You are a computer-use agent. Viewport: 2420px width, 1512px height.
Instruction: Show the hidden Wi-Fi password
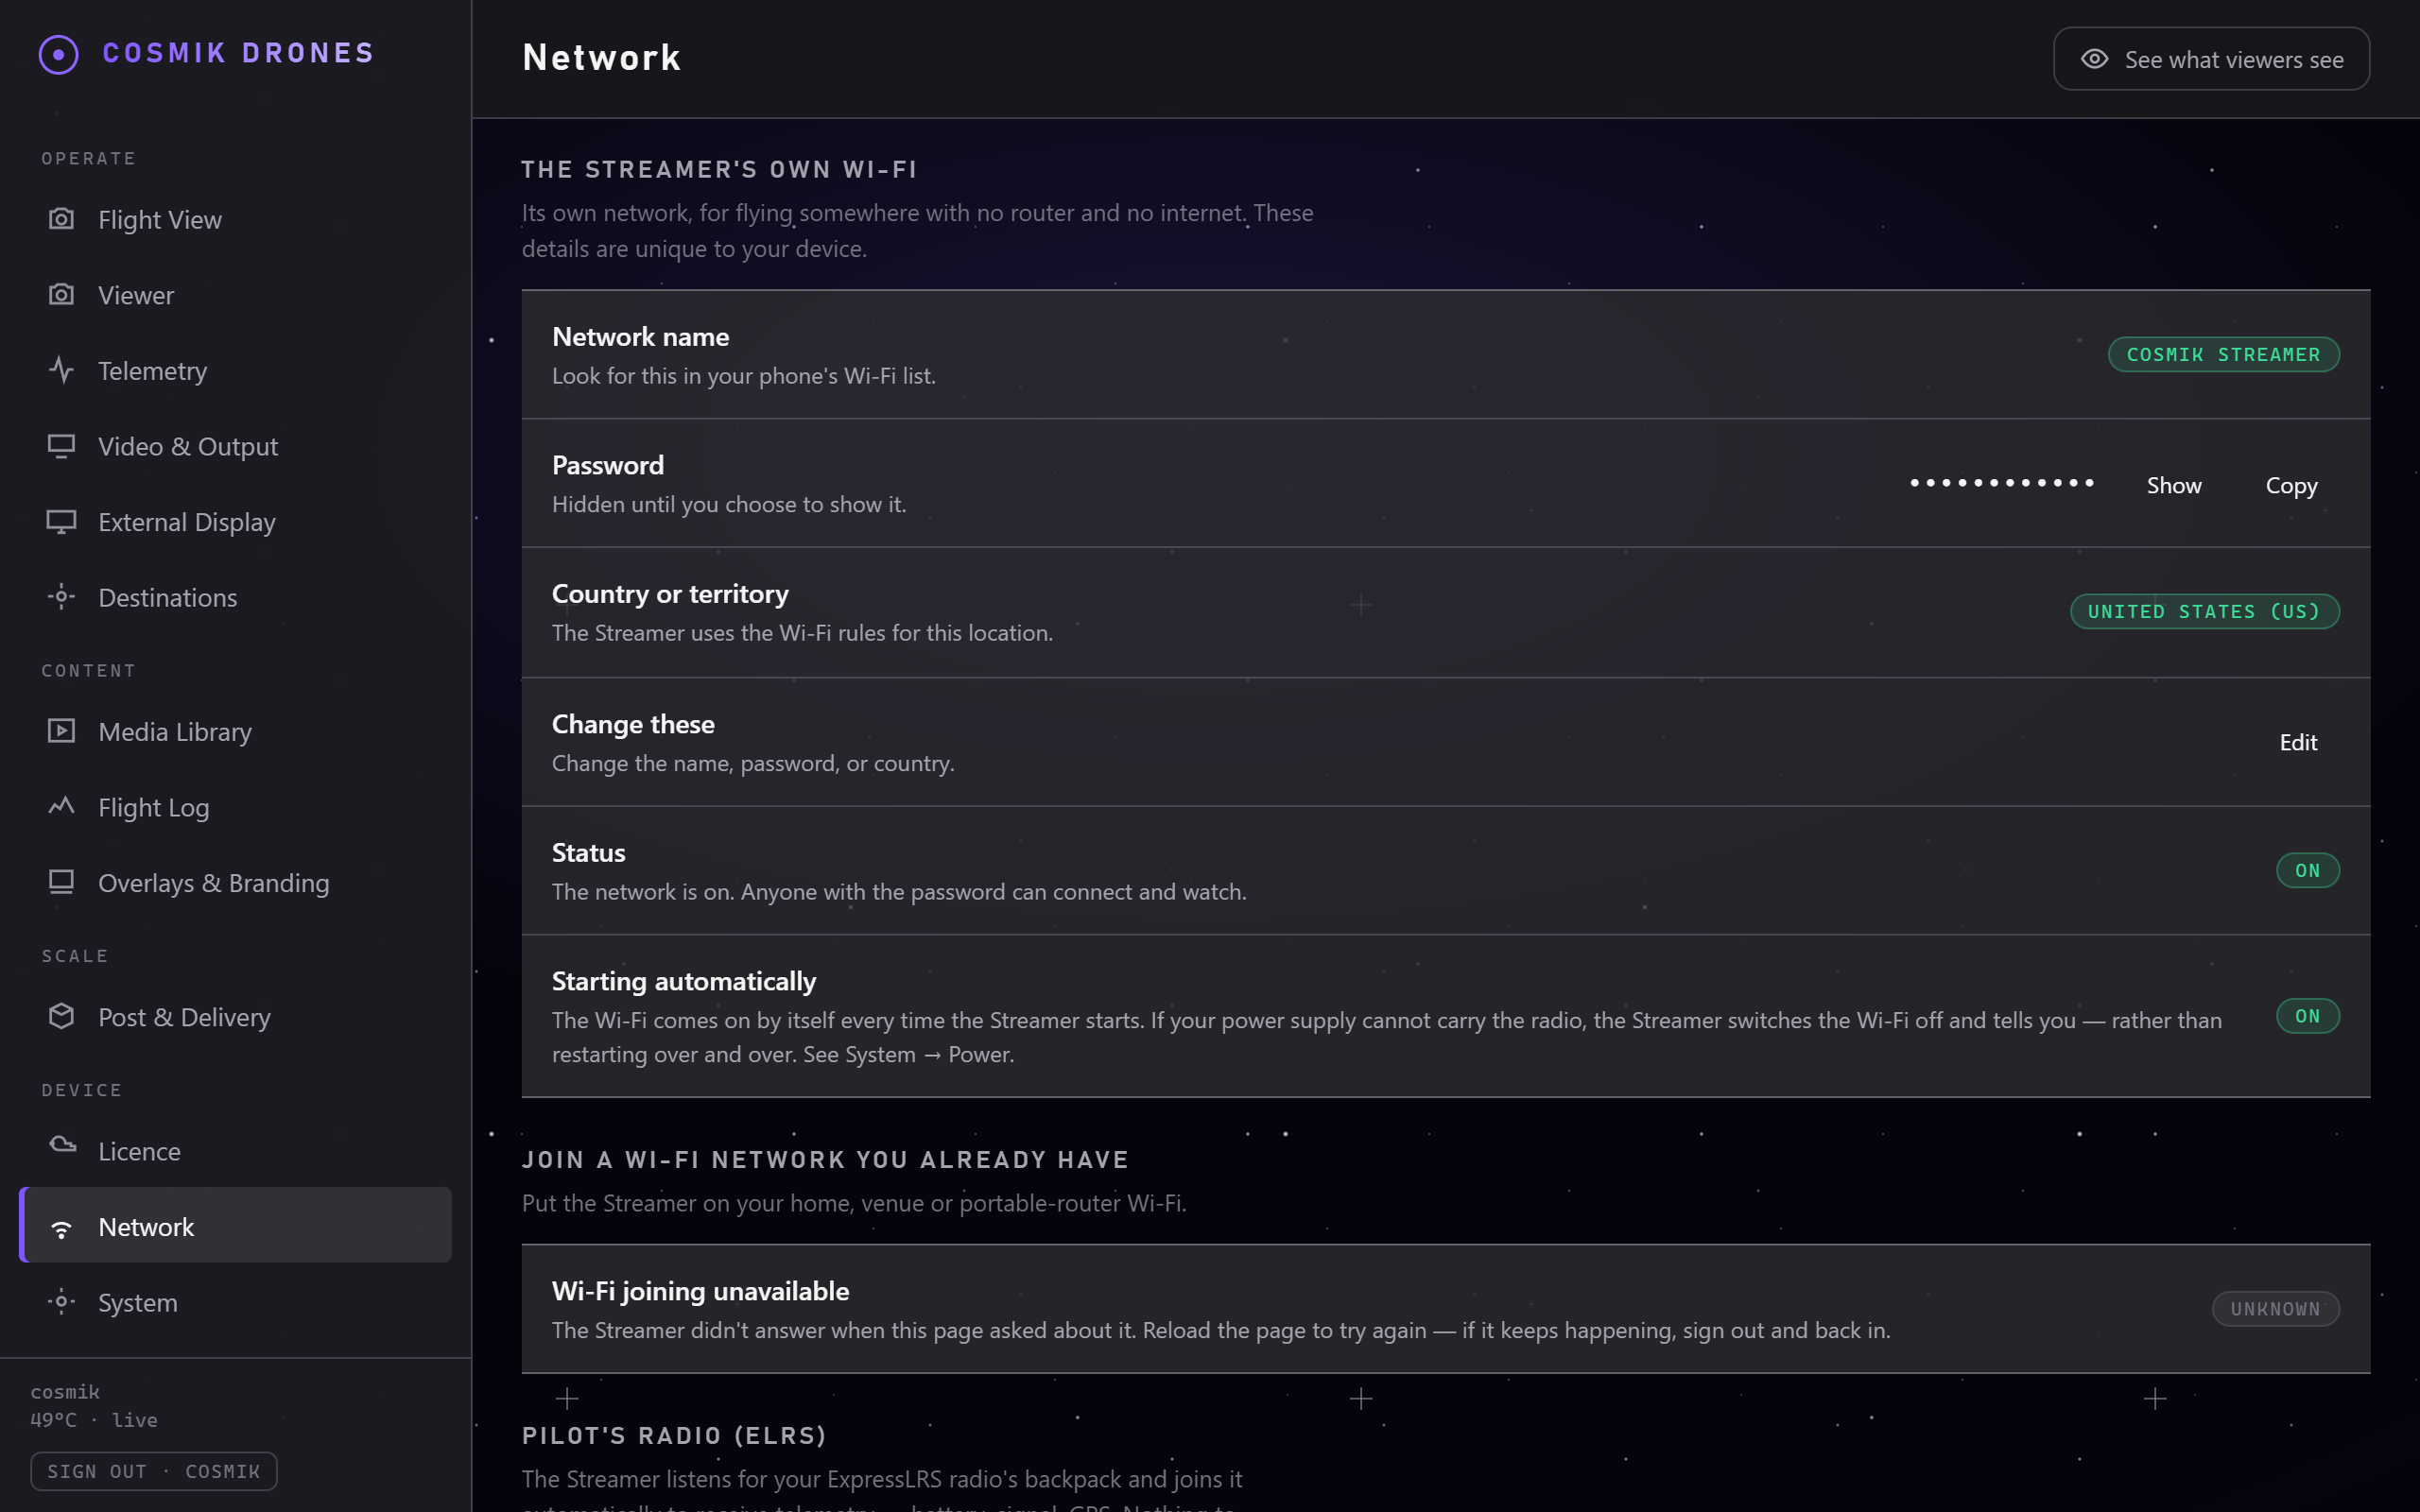tap(2173, 485)
